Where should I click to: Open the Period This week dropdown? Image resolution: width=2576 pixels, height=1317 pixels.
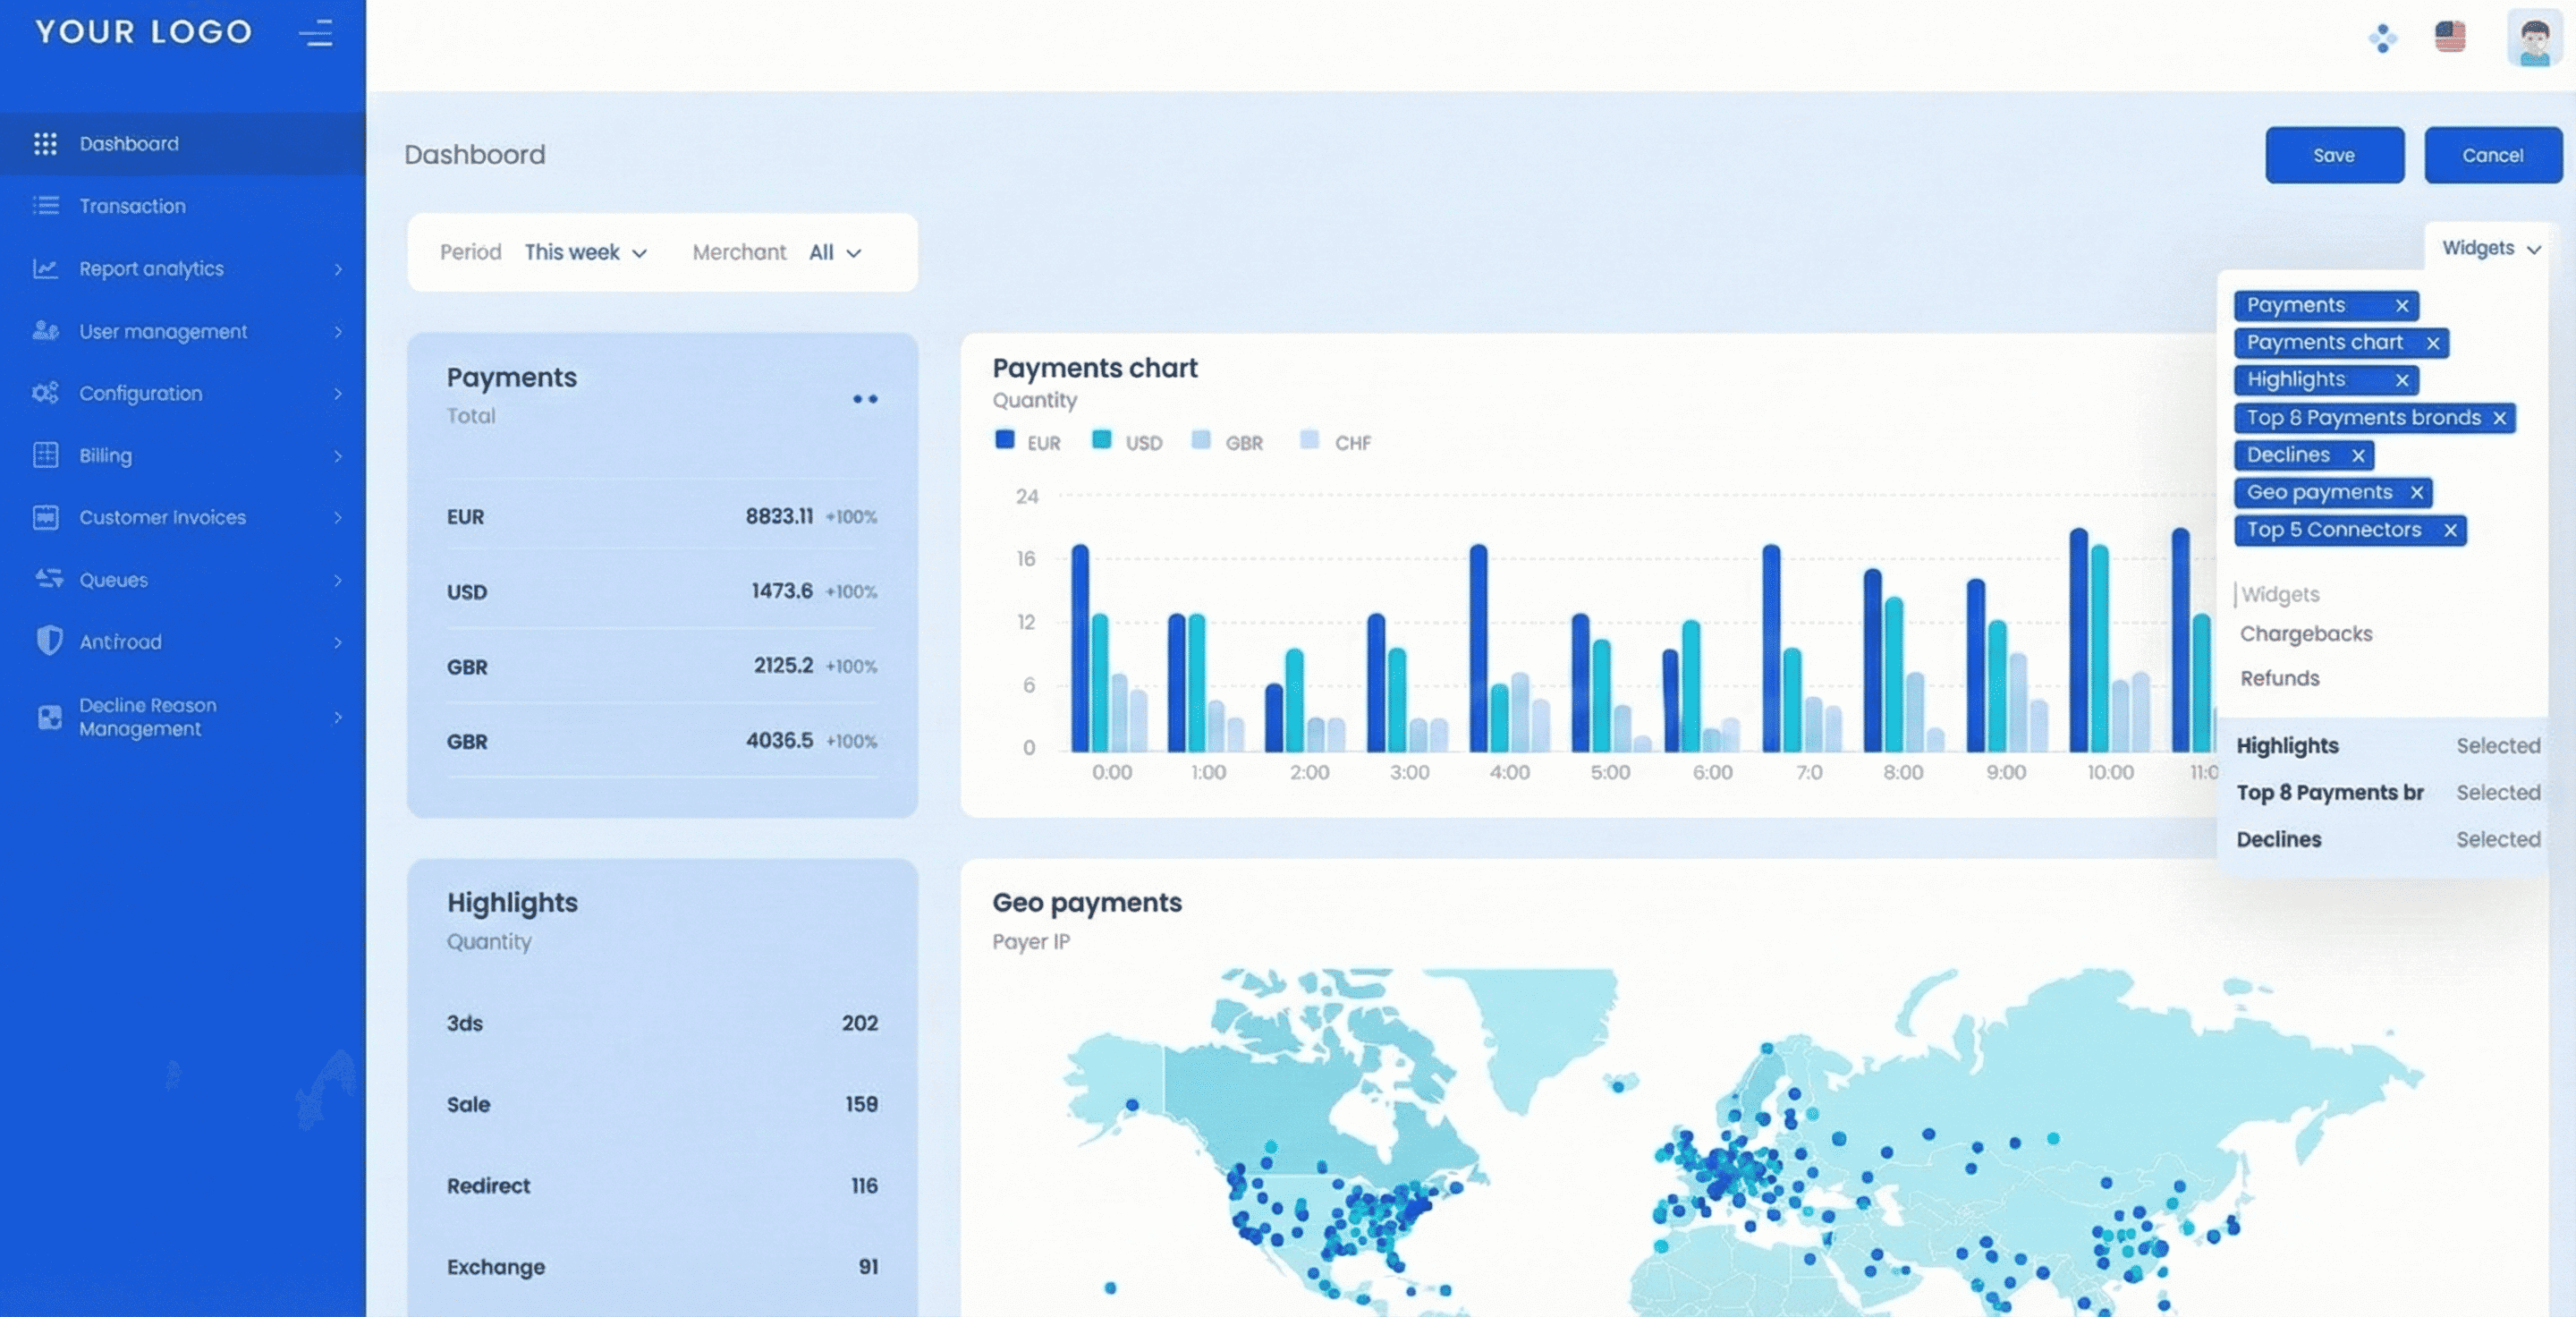point(586,252)
